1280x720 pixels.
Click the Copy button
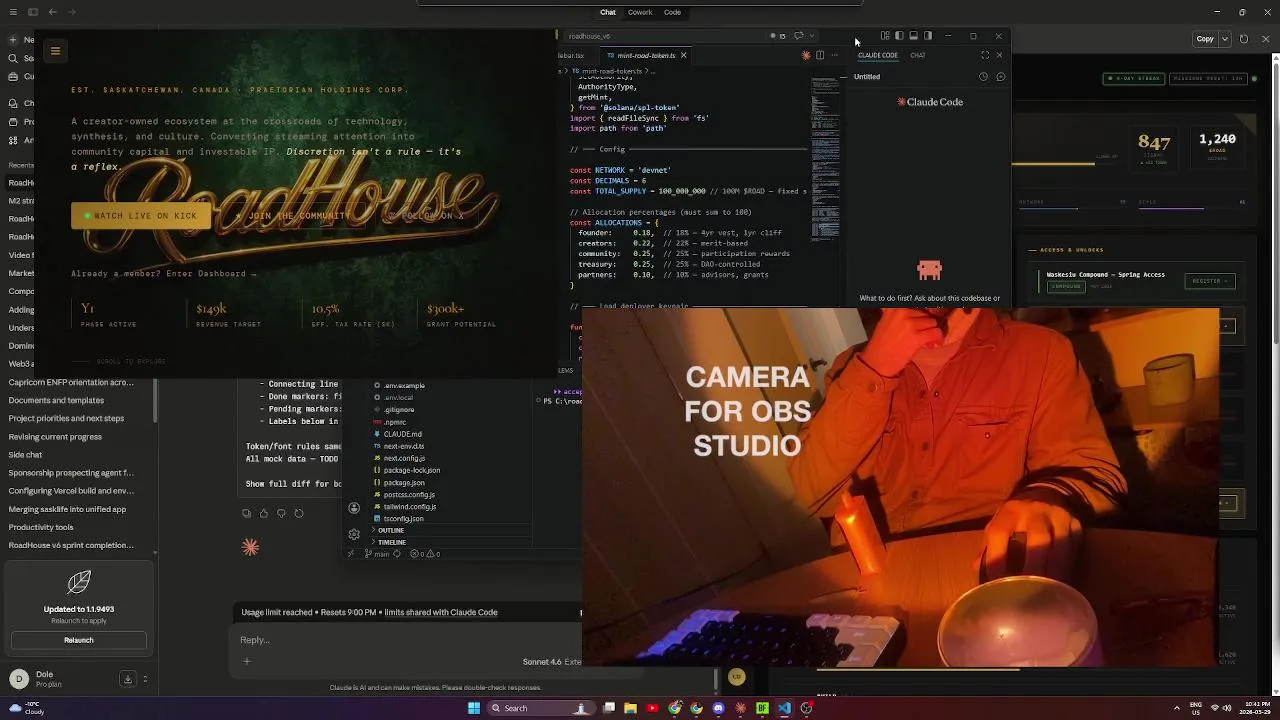click(x=1205, y=39)
